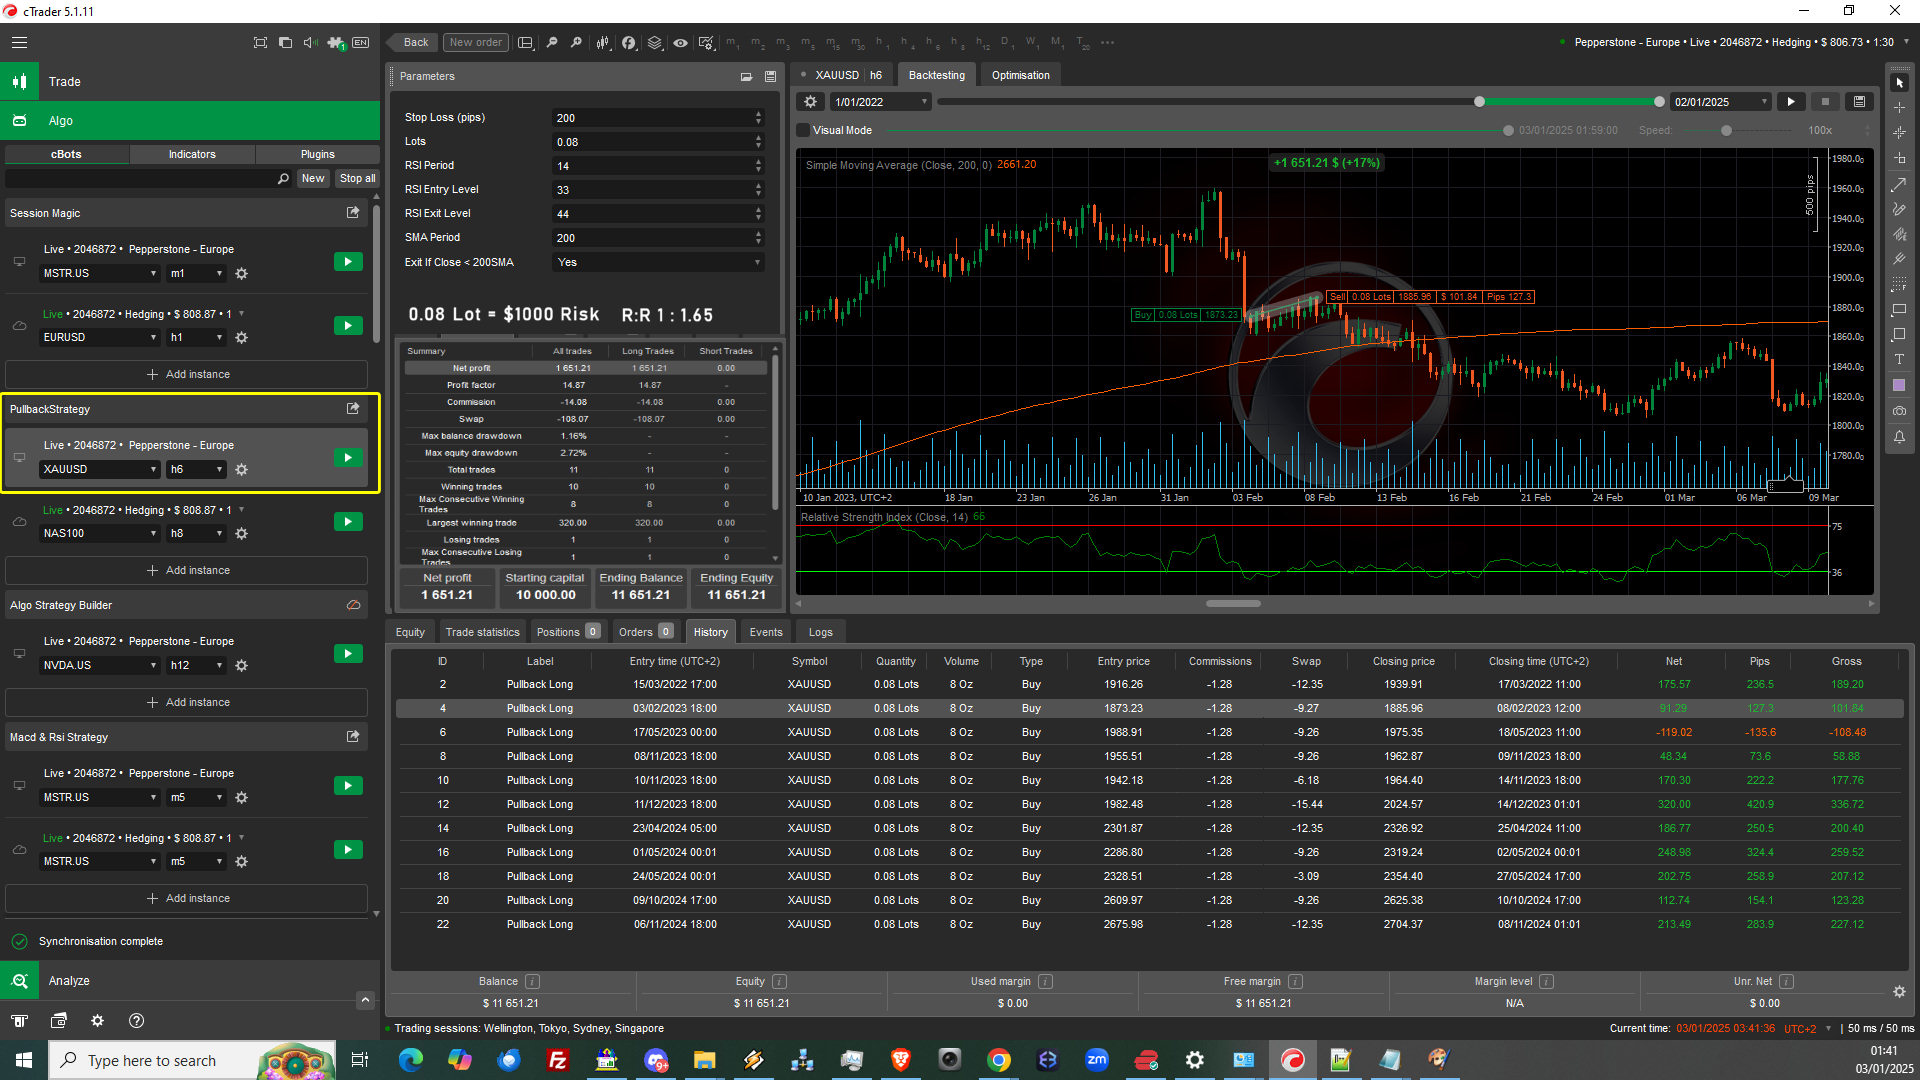Open Exit If Close < 200SMA dropdown
The height and width of the screenshot is (1080, 1920).
click(x=658, y=262)
